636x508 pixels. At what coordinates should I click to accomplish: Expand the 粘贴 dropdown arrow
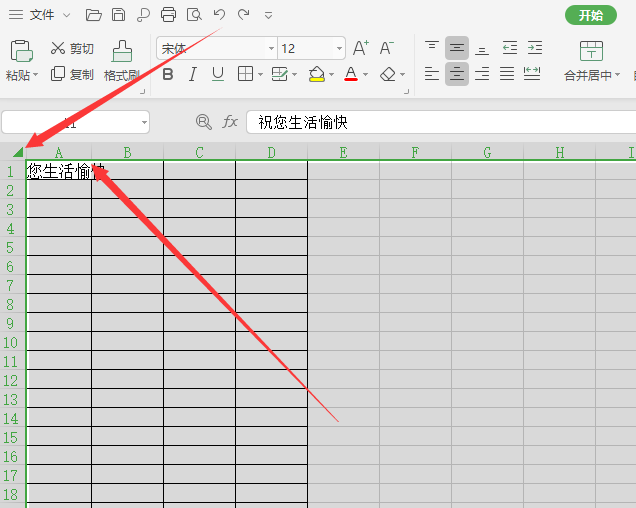36,75
